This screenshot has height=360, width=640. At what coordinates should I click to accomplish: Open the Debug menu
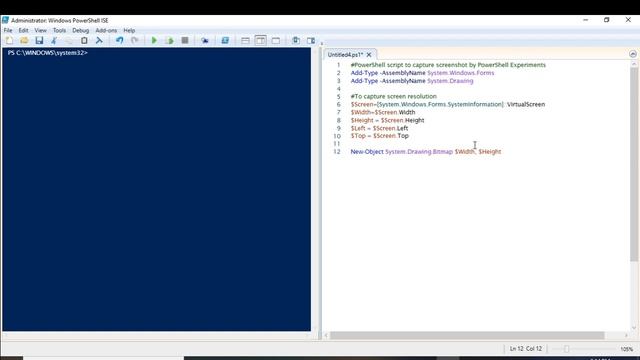pos(80,30)
